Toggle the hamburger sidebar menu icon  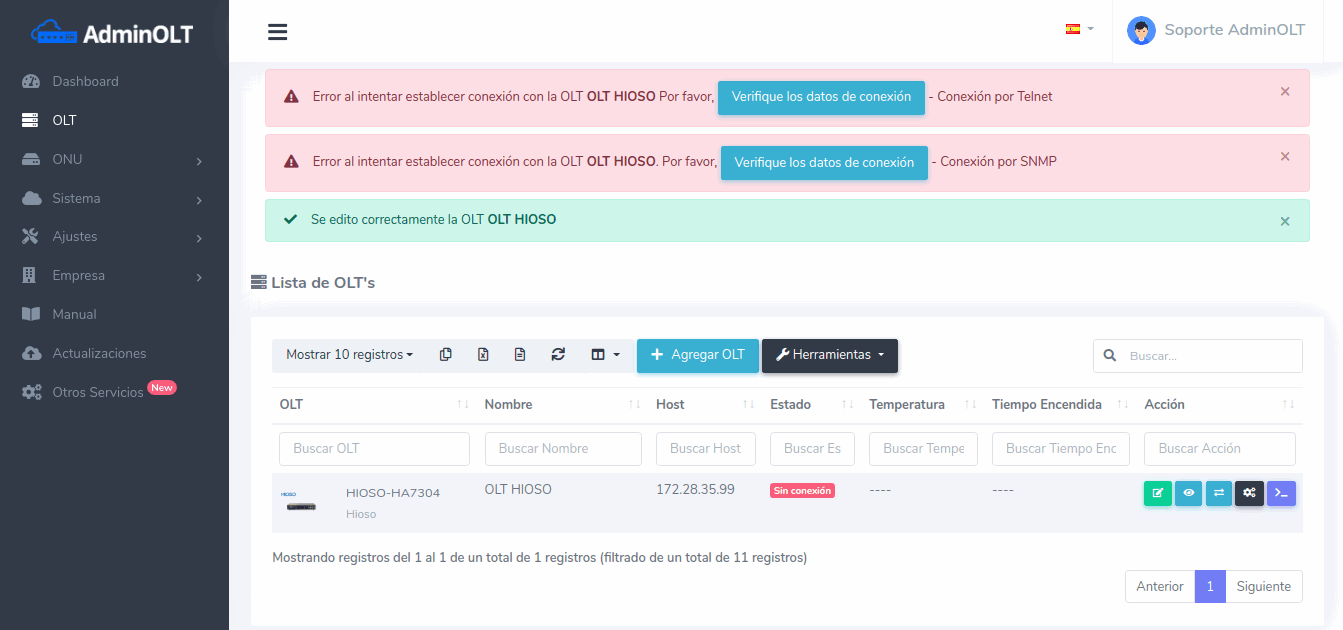click(278, 32)
